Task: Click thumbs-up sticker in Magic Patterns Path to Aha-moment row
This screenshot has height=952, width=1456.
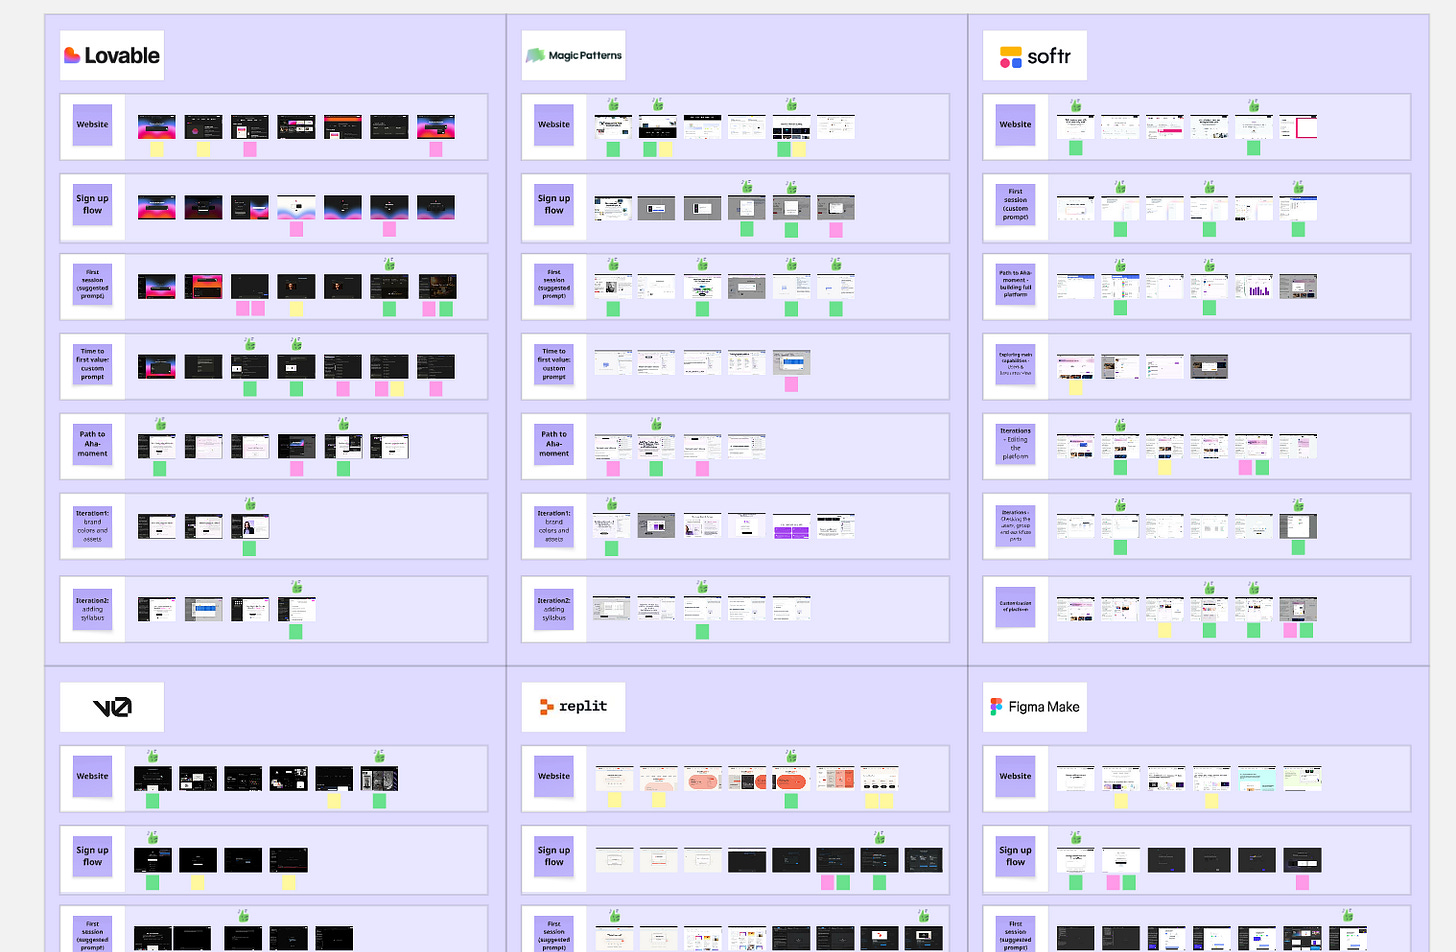Action: click(656, 424)
